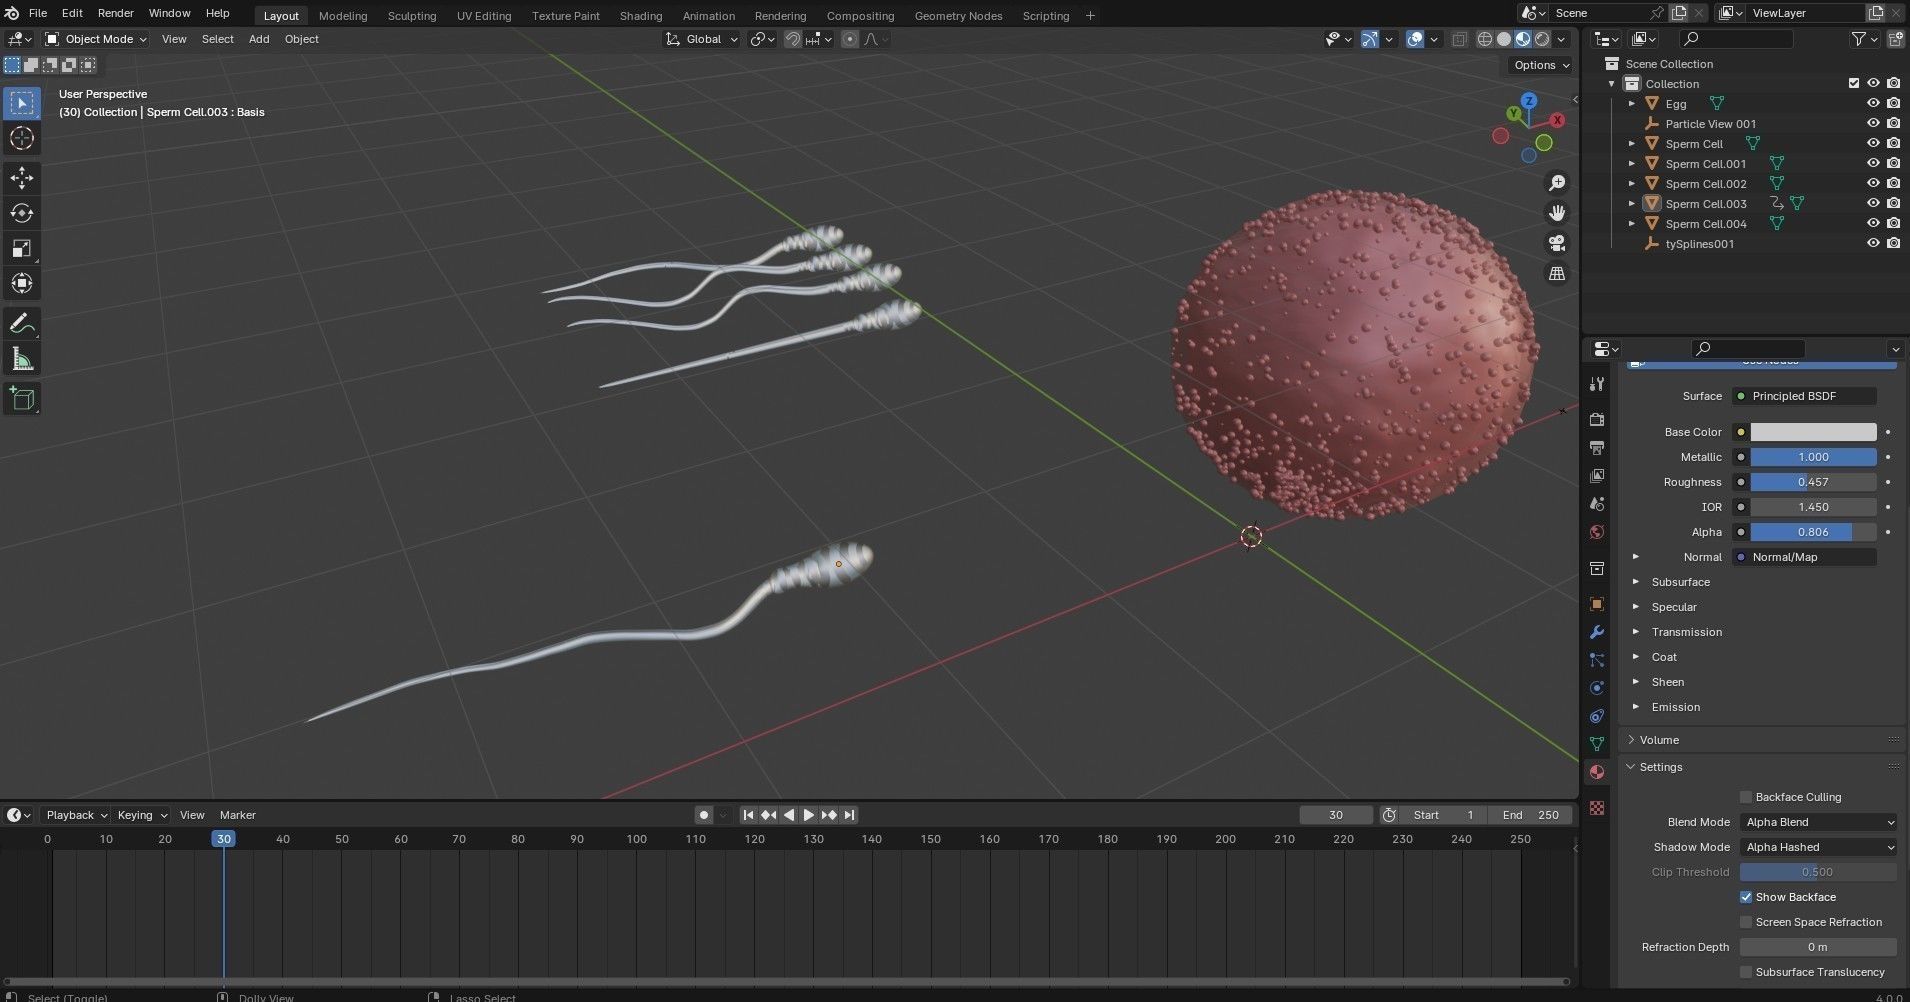The height and width of the screenshot is (1002, 1910).
Task: Open the Object properties tab
Action: tap(1597, 604)
